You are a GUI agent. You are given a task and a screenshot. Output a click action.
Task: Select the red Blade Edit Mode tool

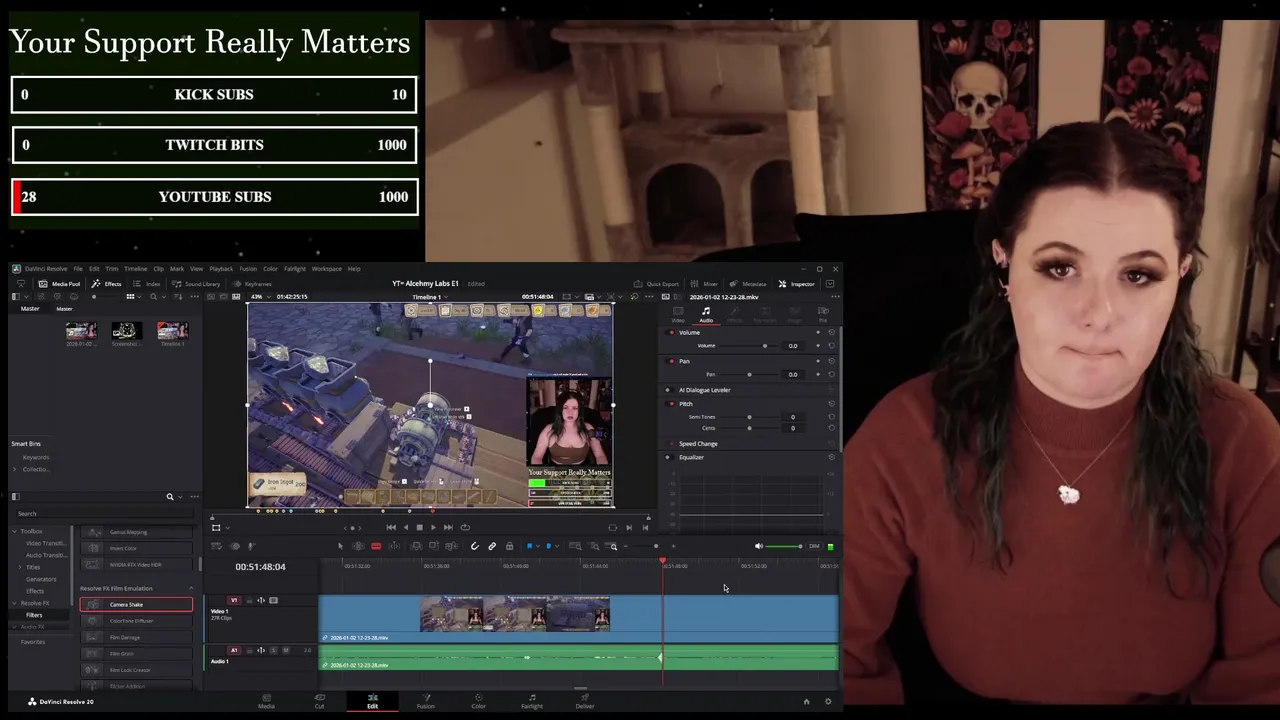coord(376,546)
